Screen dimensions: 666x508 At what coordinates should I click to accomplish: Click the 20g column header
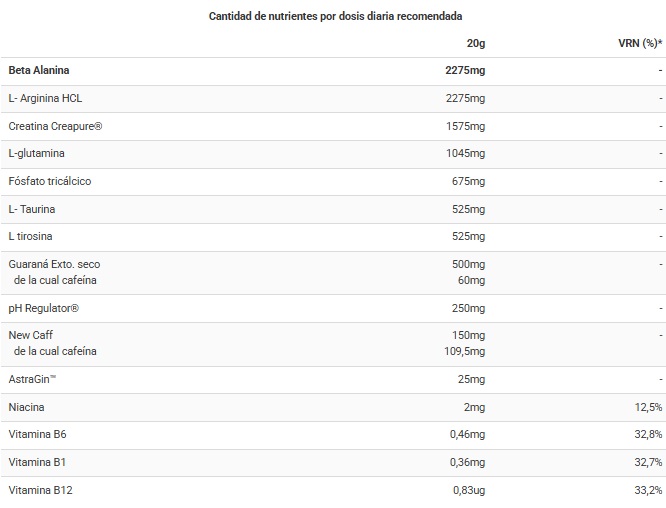tap(476, 43)
